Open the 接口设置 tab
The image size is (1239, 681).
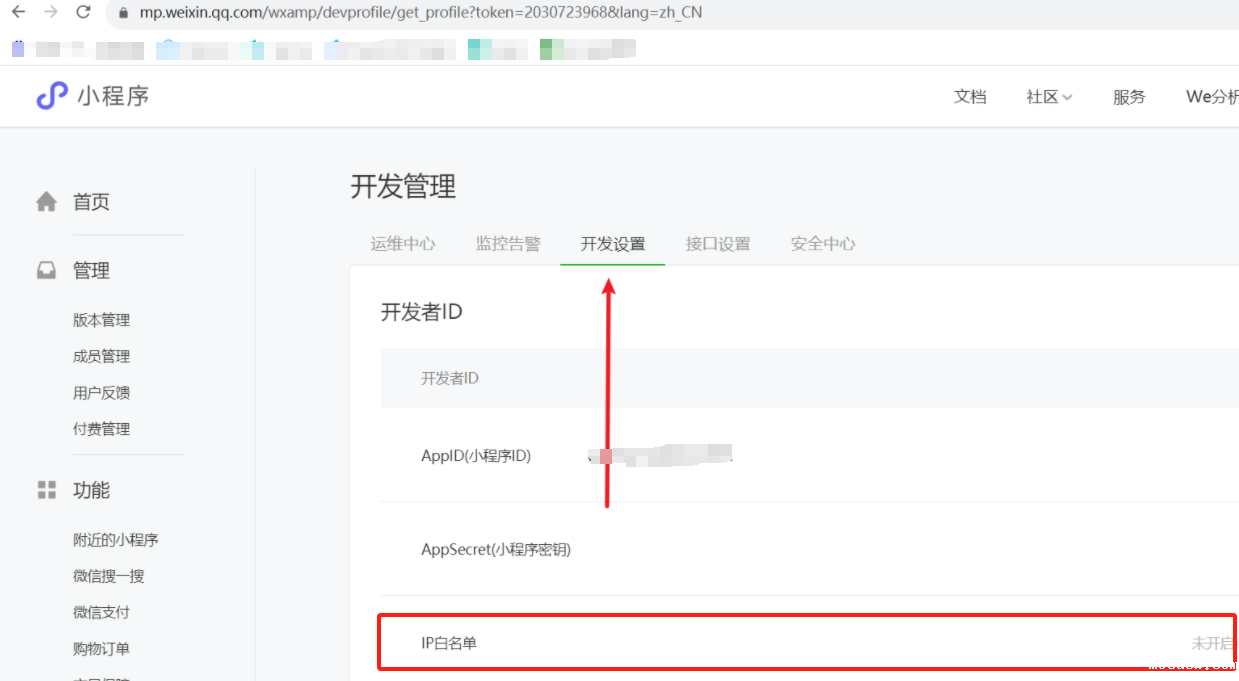tap(718, 244)
